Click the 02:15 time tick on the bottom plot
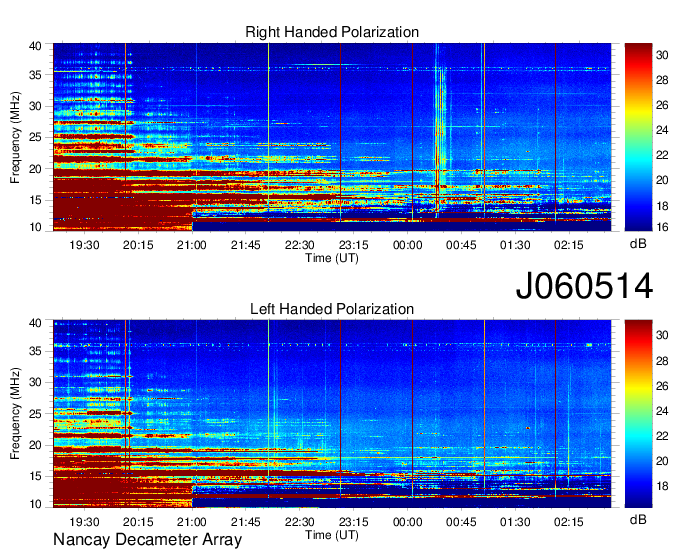Image resolution: width=680 pixels, height=552 pixels. pyautogui.click(x=569, y=522)
